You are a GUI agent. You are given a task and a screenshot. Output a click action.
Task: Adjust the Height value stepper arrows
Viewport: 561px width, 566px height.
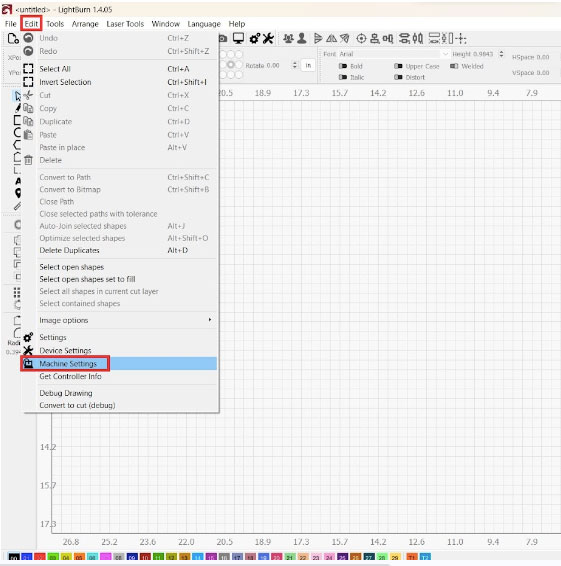501,54
